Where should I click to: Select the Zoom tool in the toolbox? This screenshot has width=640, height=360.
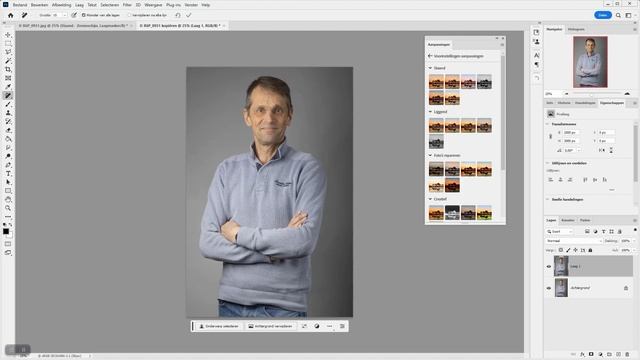(8, 208)
